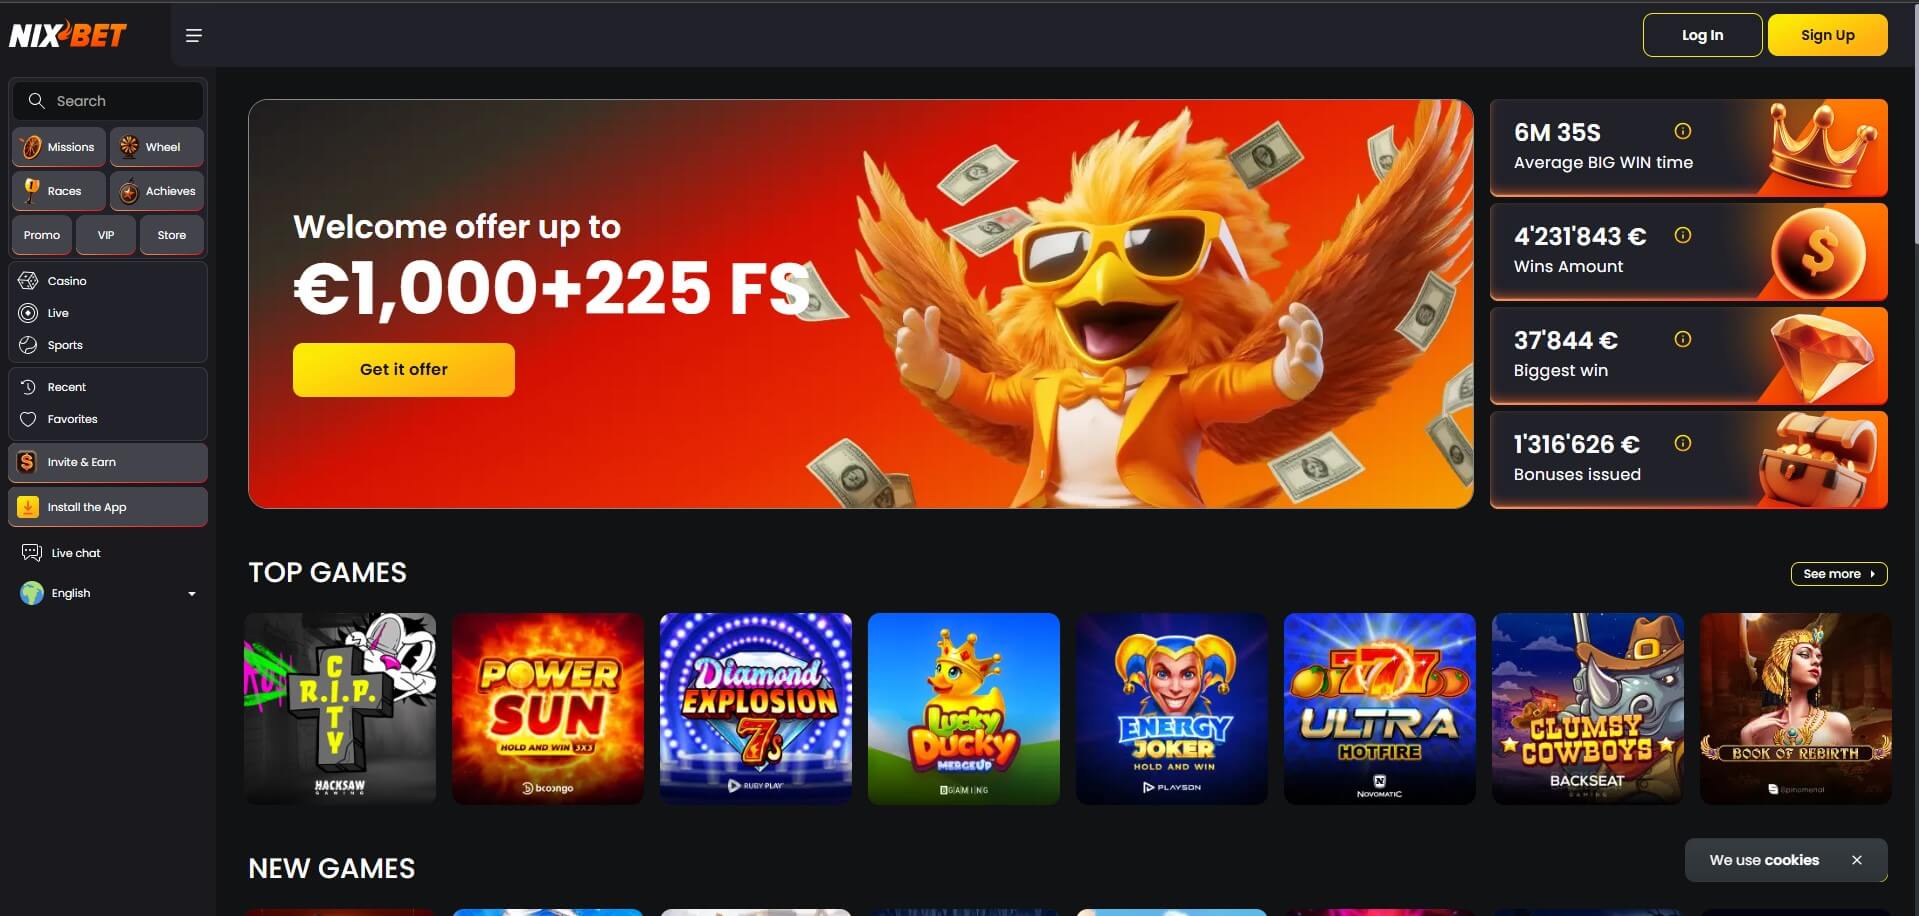Click into the Search field
The width and height of the screenshot is (1919, 916).
pos(108,101)
